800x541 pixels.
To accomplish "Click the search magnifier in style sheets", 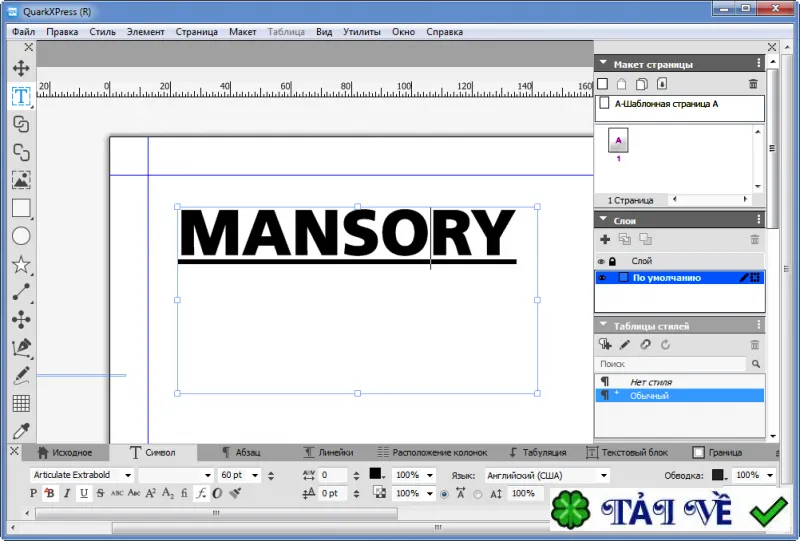I will pos(756,364).
